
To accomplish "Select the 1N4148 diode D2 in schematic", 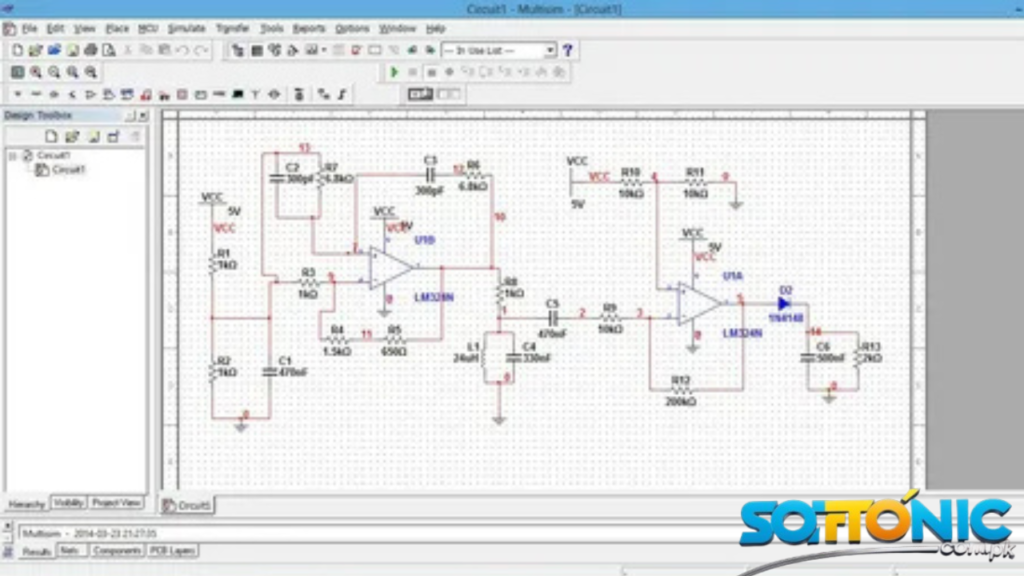I will click(784, 304).
